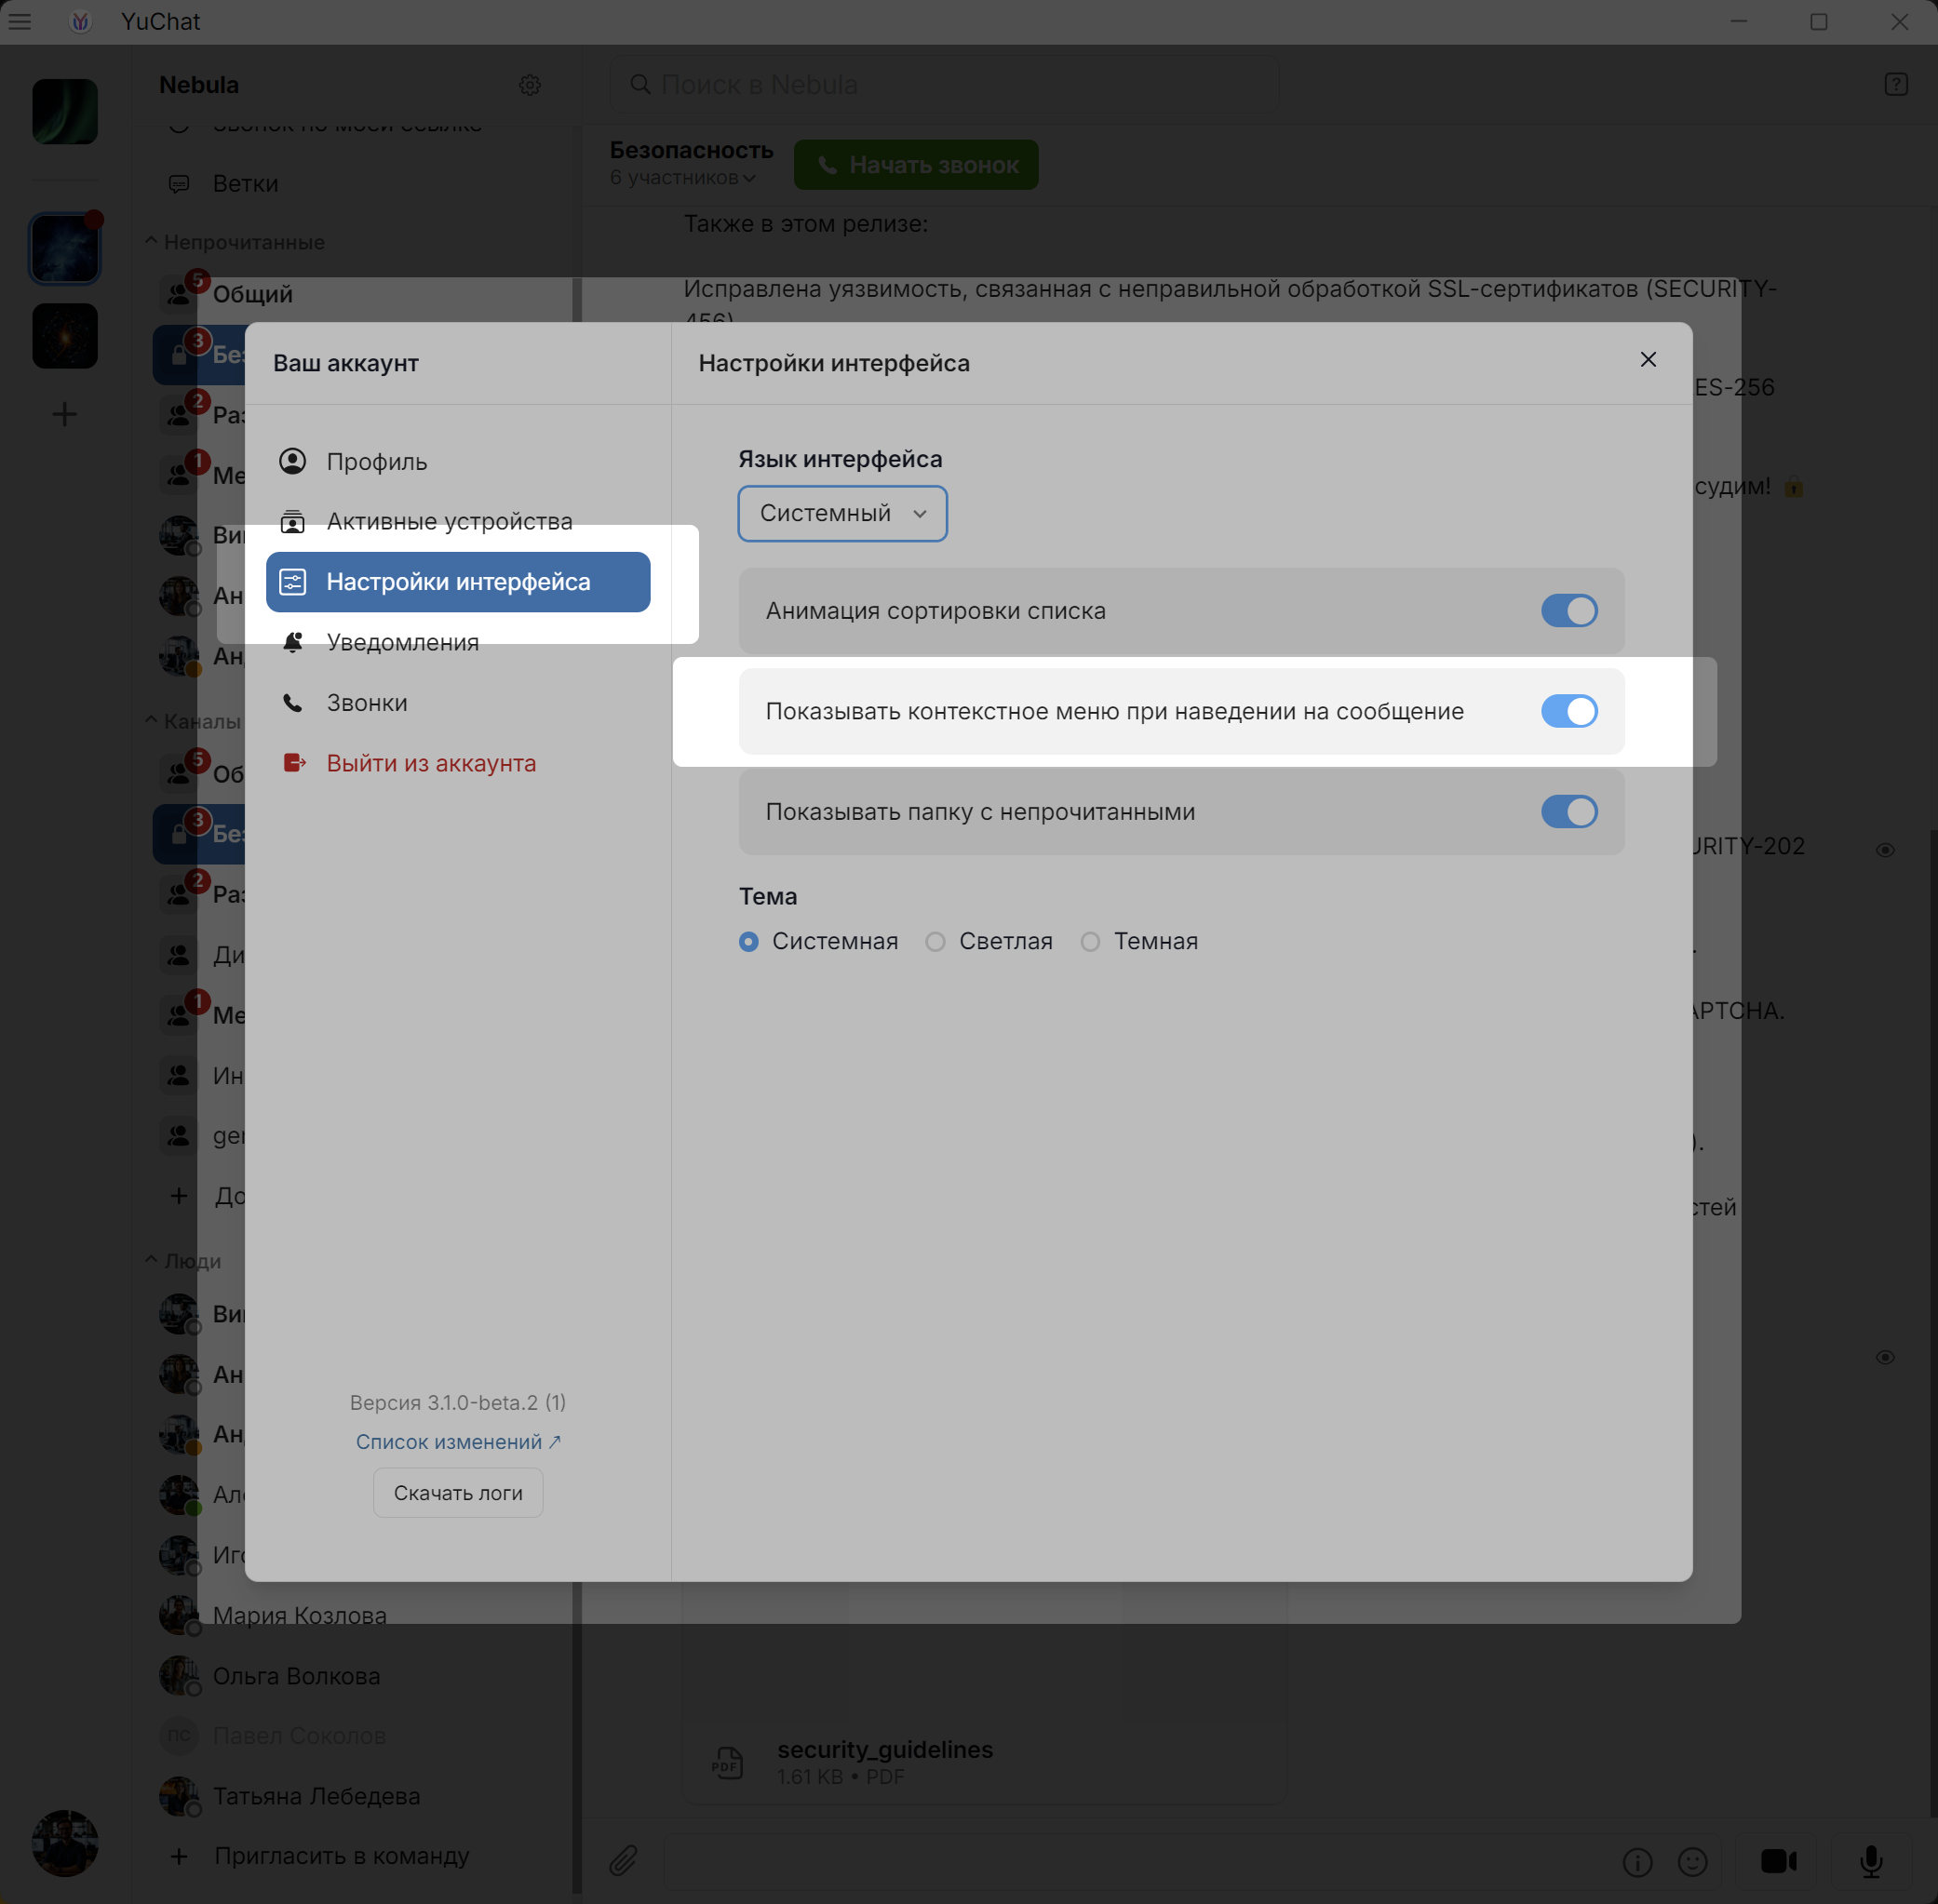Viewport: 1938px width, 1904px height.
Task: Click the Ветки threads icon
Action: pyautogui.click(x=179, y=184)
